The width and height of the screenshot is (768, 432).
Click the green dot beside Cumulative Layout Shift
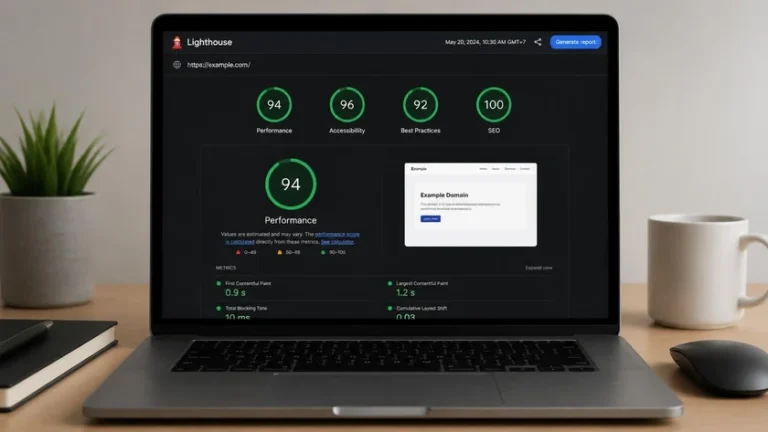pyautogui.click(x=390, y=308)
